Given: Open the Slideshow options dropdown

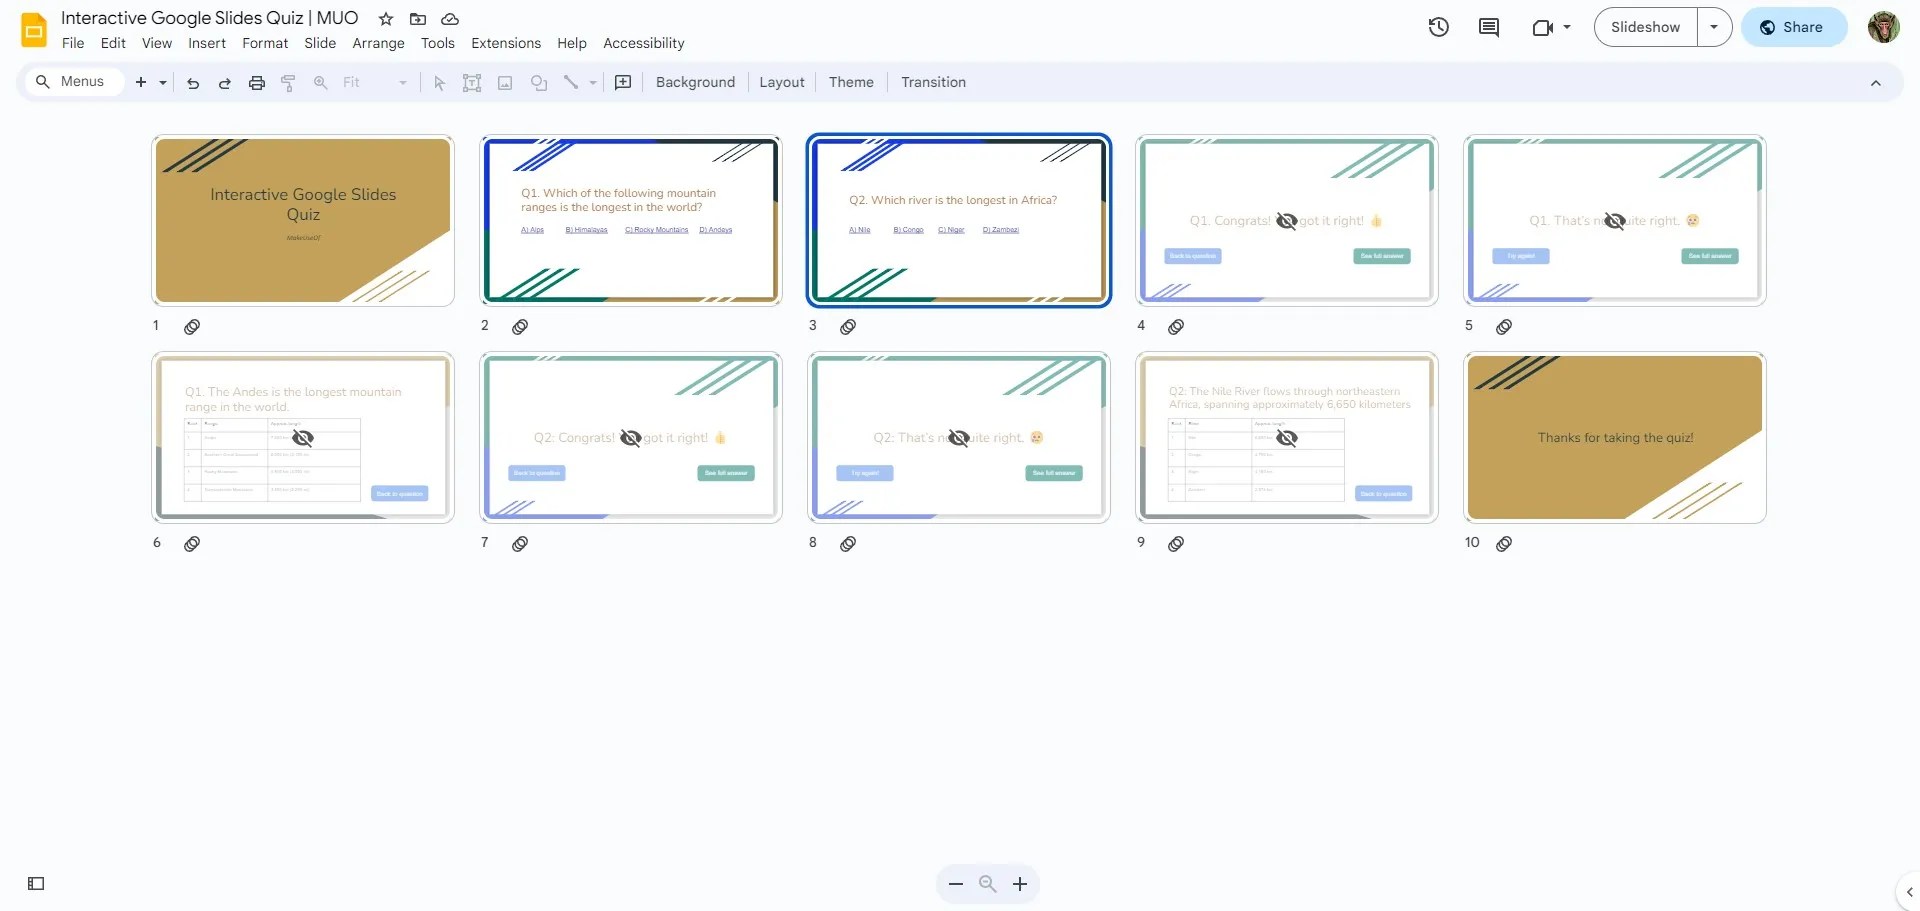Looking at the screenshot, I should [1714, 27].
